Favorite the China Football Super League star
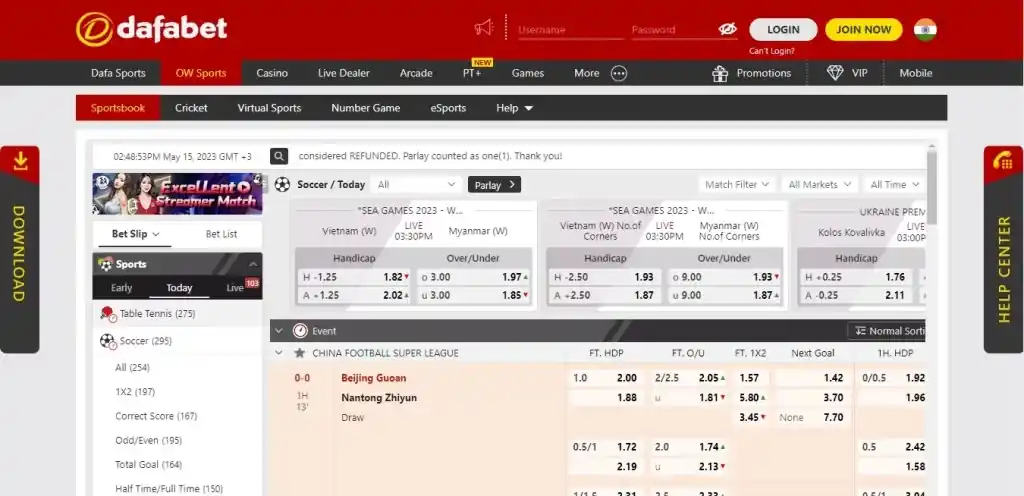This screenshot has height=496, width=1024. [x=299, y=353]
